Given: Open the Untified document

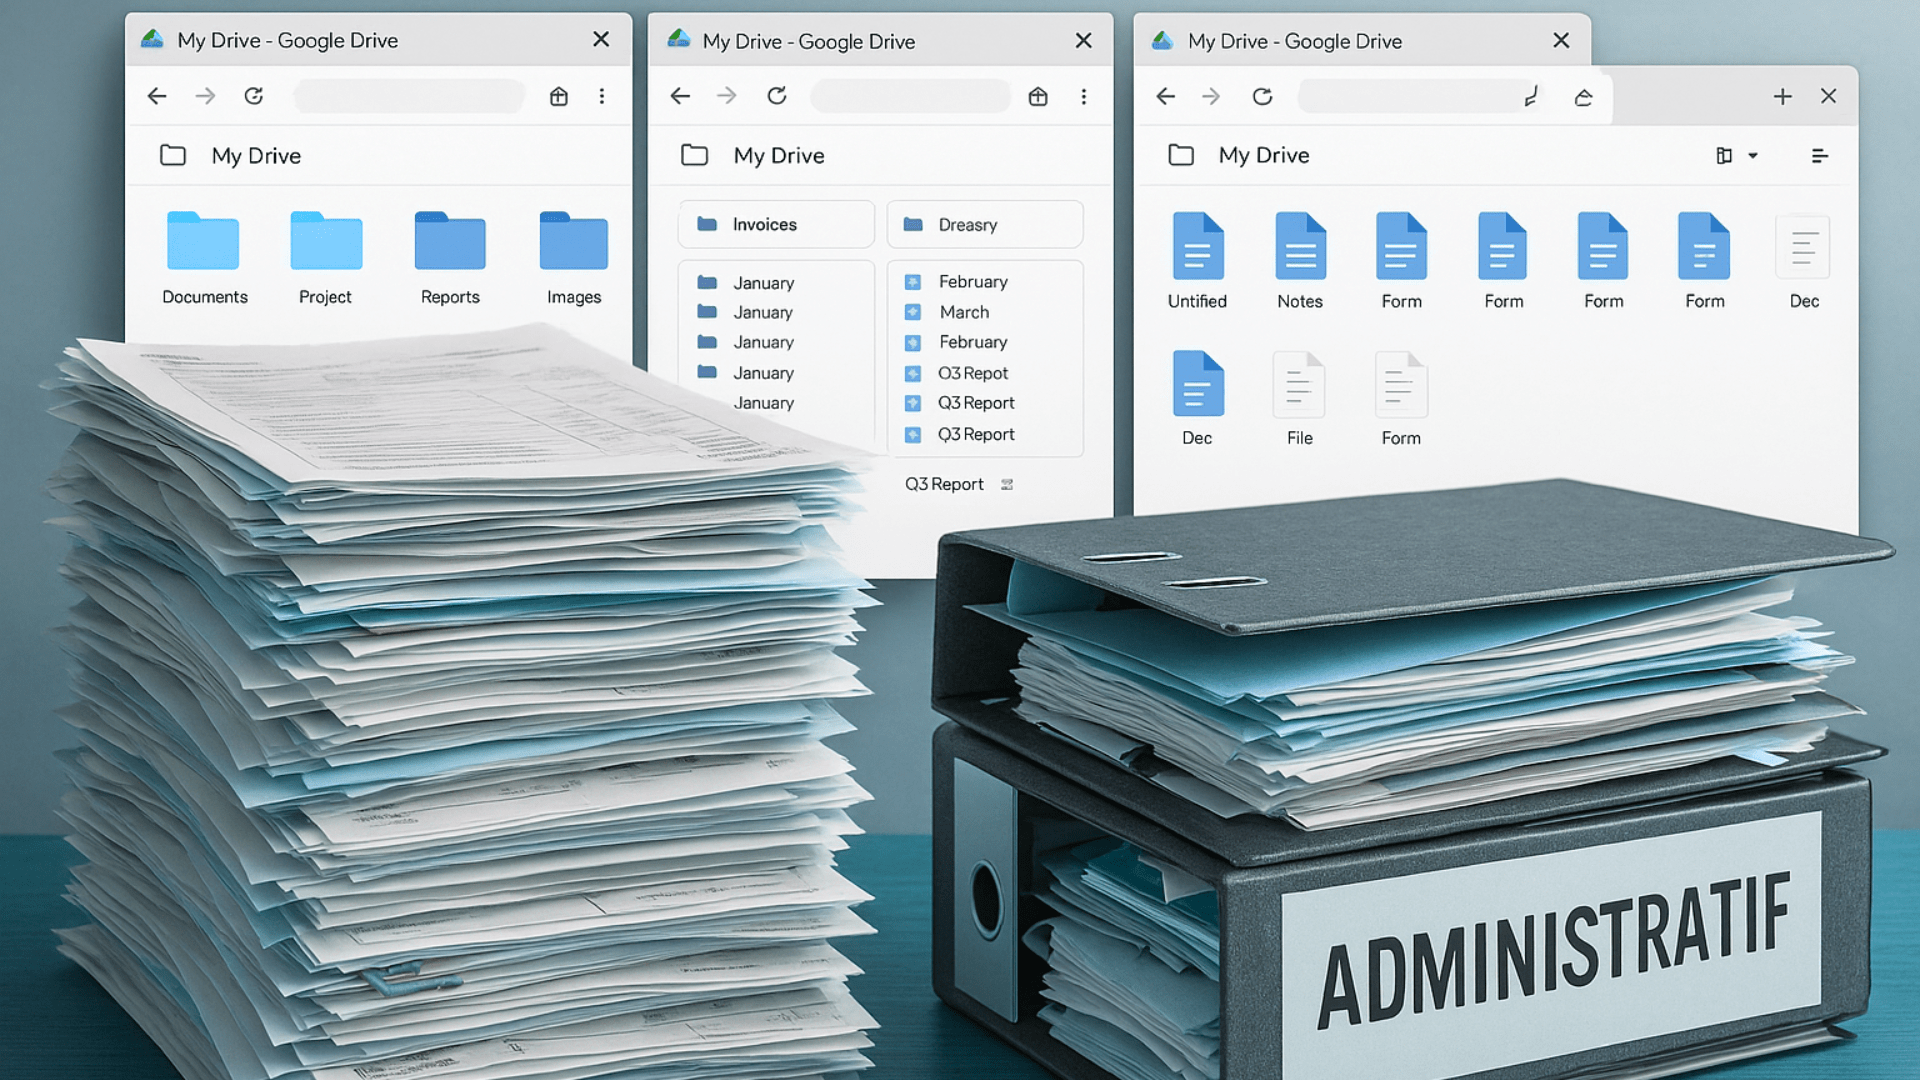Looking at the screenshot, I should pos(1197,247).
